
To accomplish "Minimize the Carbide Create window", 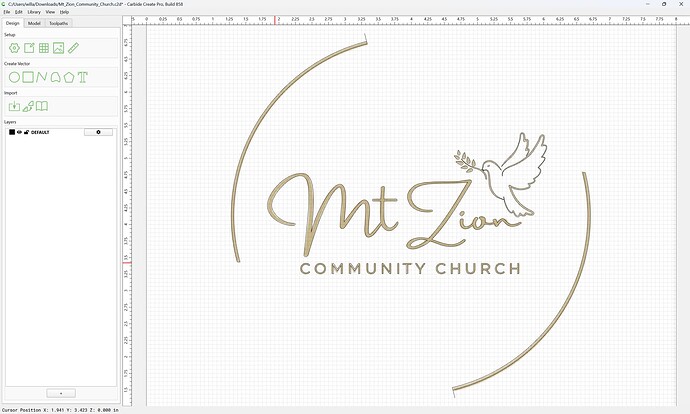I will click(648, 4).
